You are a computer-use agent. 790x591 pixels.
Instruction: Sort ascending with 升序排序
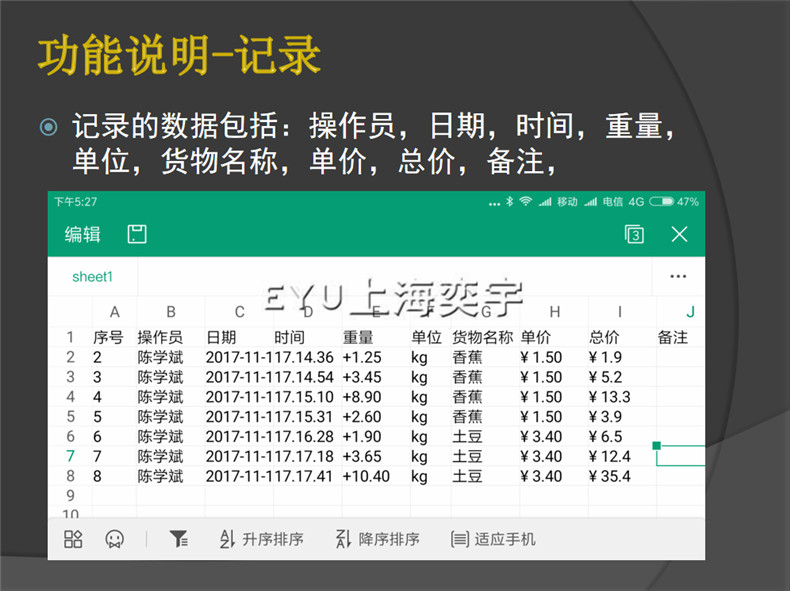(x=261, y=539)
